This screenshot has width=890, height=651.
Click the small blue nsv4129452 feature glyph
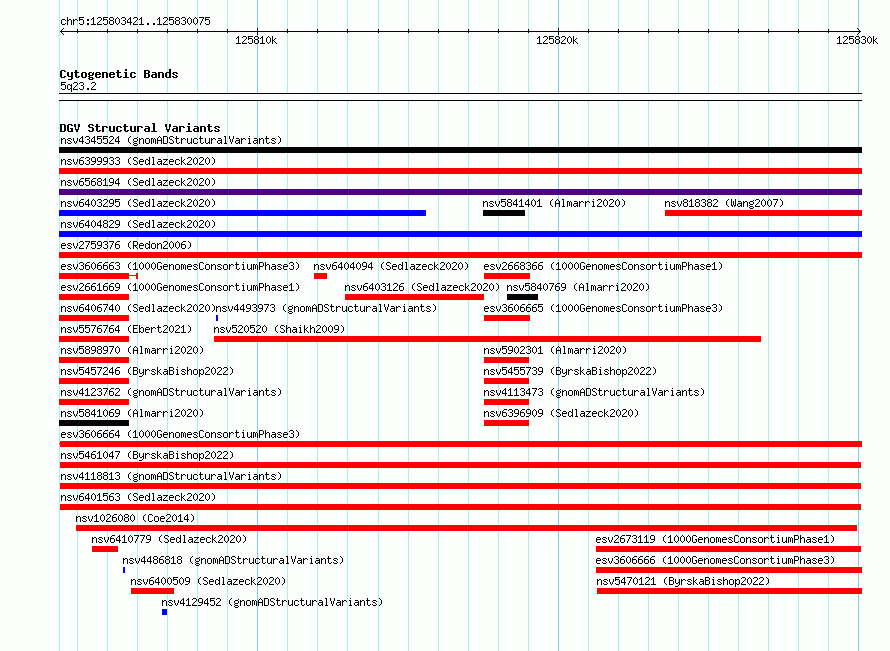[165, 612]
